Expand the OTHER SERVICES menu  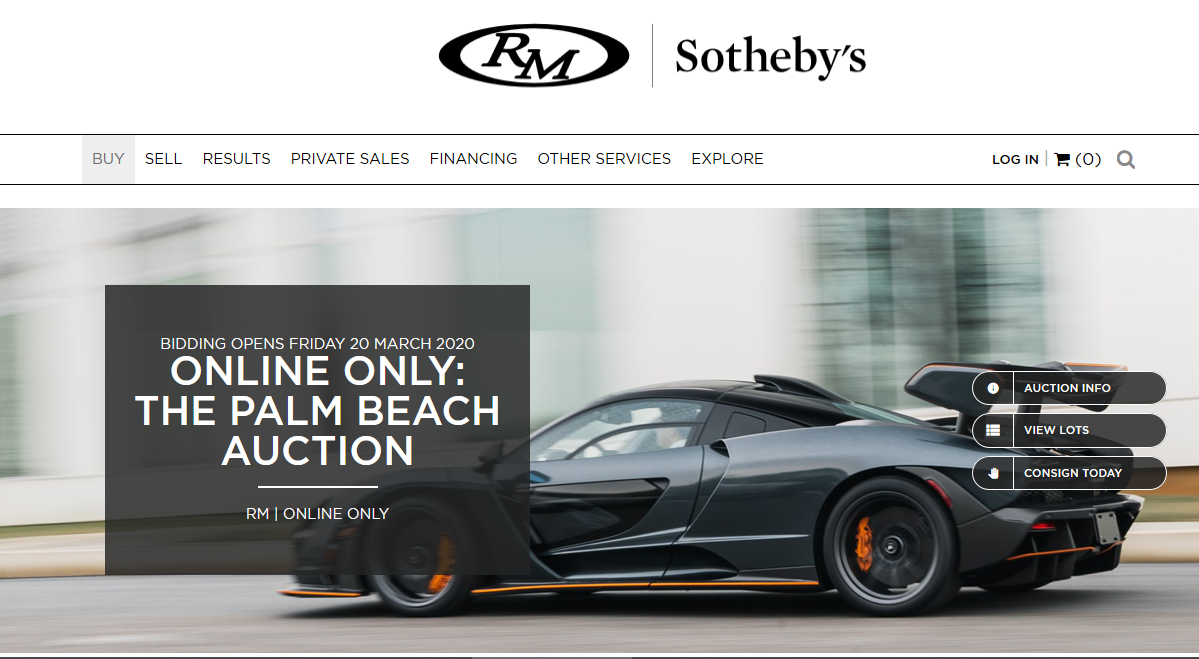click(x=604, y=159)
